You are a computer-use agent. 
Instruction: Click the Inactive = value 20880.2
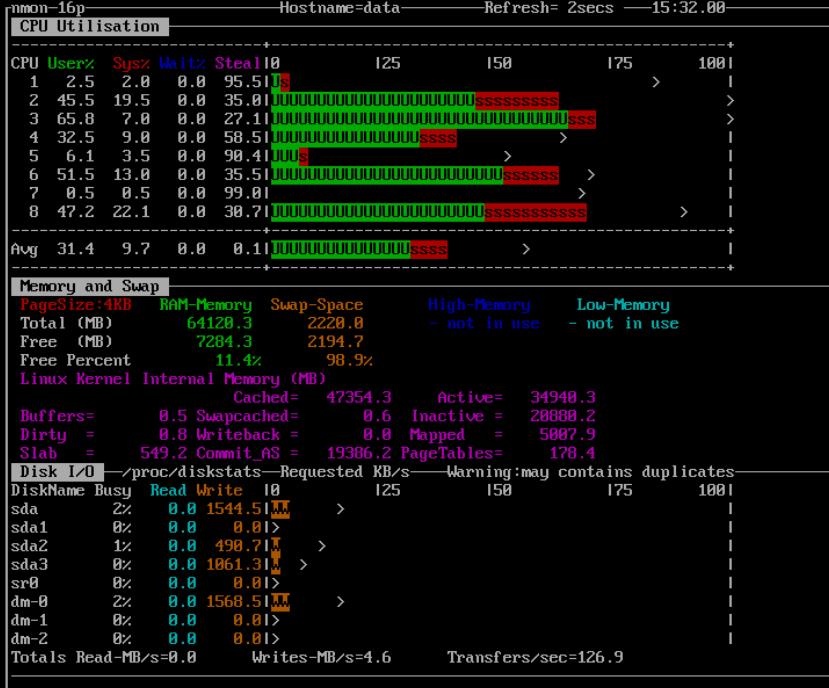click(x=563, y=416)
